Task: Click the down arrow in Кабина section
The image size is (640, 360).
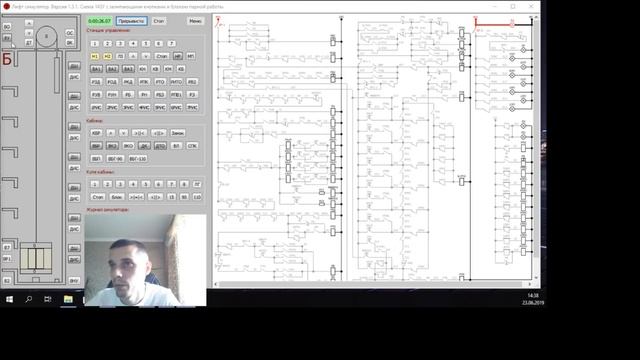Action: [123, 133]
